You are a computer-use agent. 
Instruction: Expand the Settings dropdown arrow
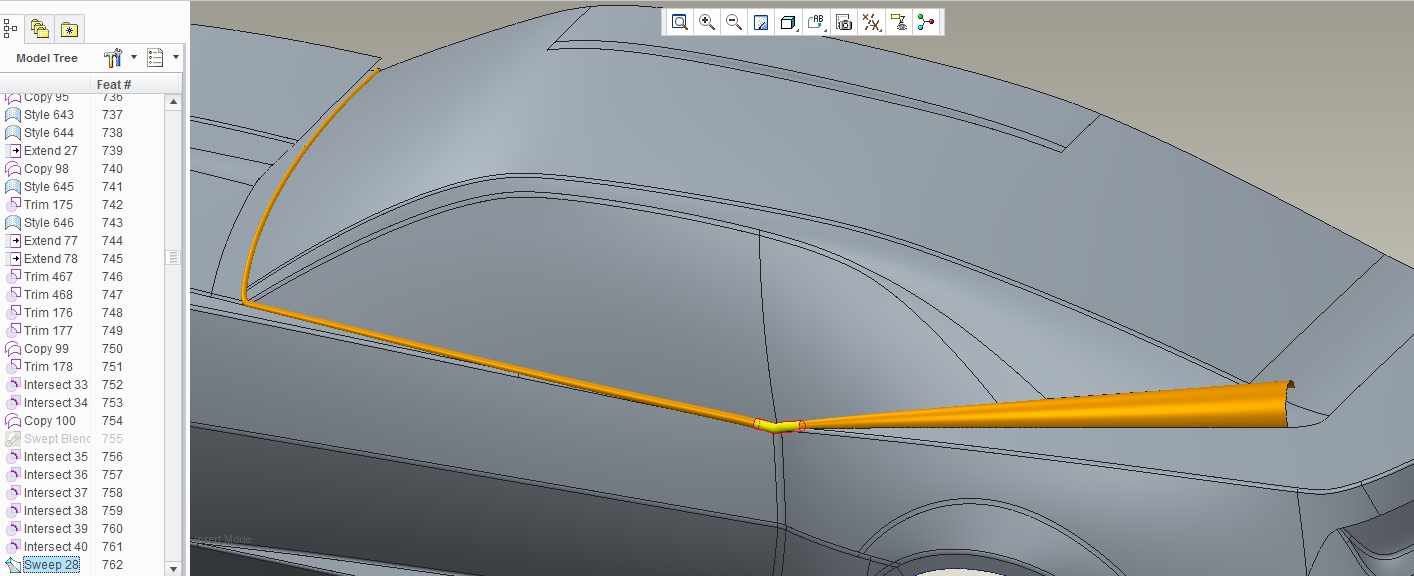(x=134, y=58)
